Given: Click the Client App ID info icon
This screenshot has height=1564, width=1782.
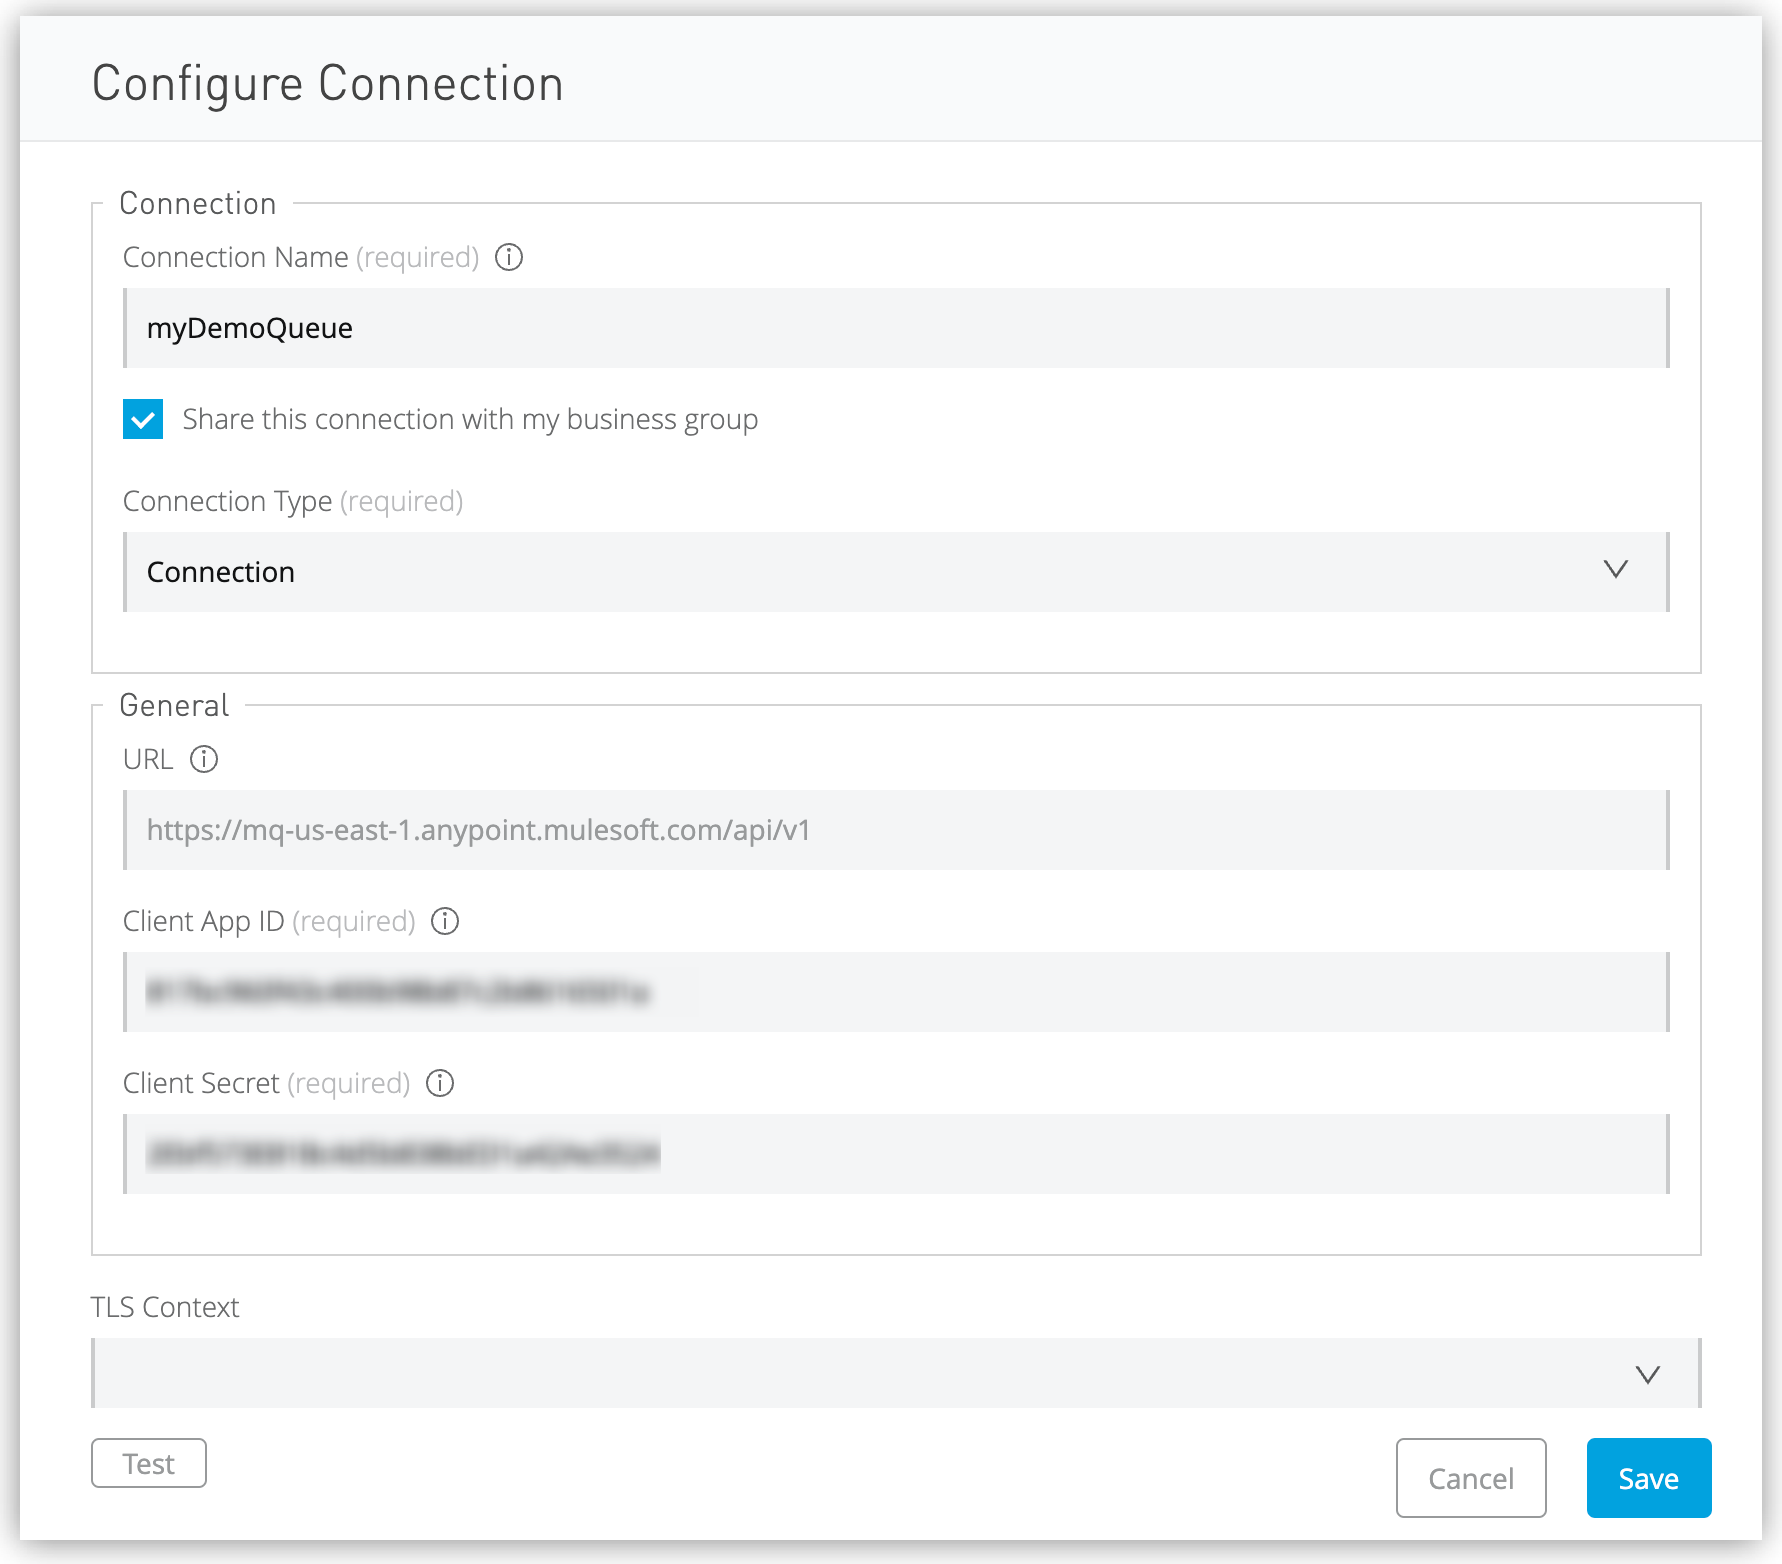Looking at the screenshot, I should point(444,921).
